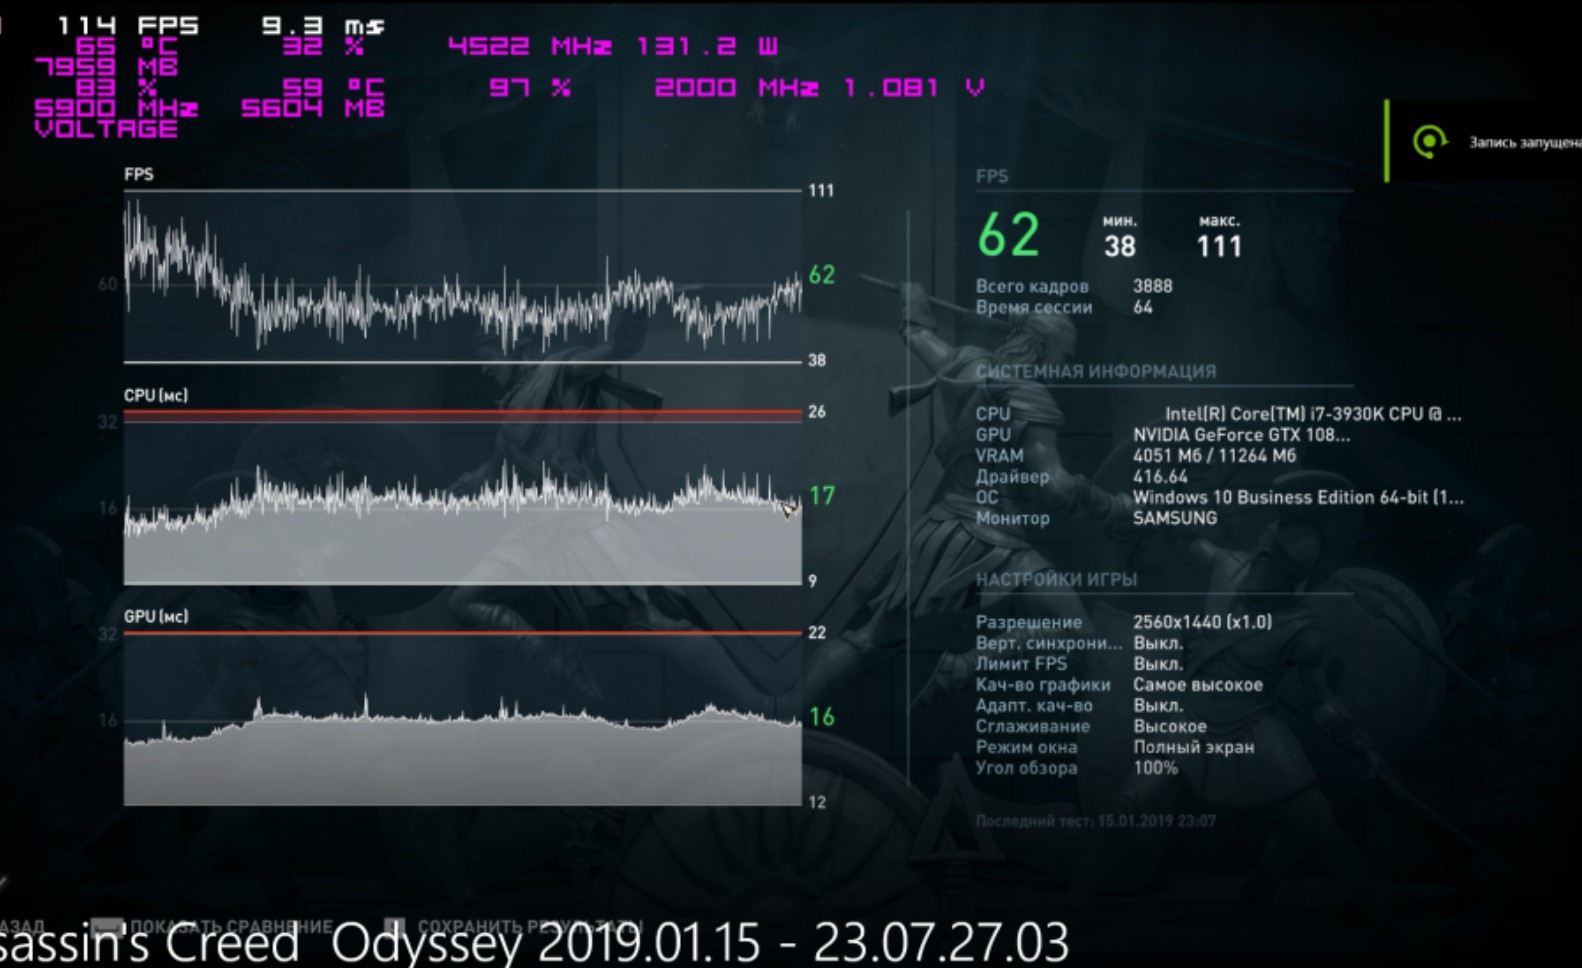Click the Лимит FPS Выкл. value
Screen dimensions: 1582x968
point(1157,664)
